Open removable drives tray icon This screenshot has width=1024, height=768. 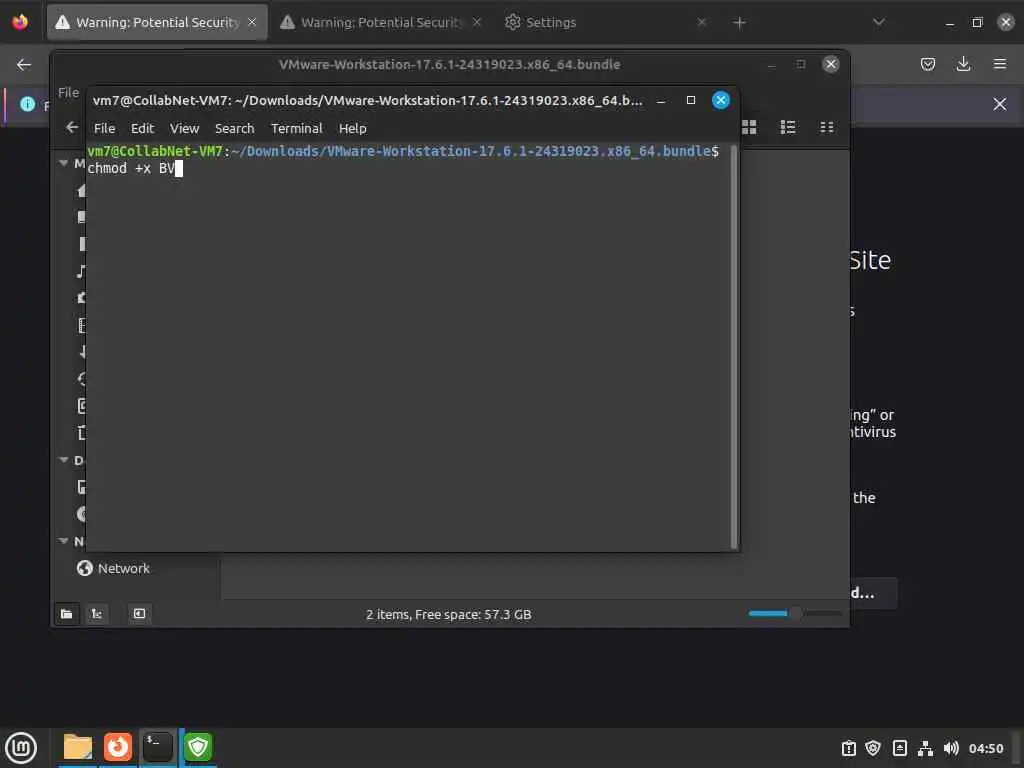899,748
